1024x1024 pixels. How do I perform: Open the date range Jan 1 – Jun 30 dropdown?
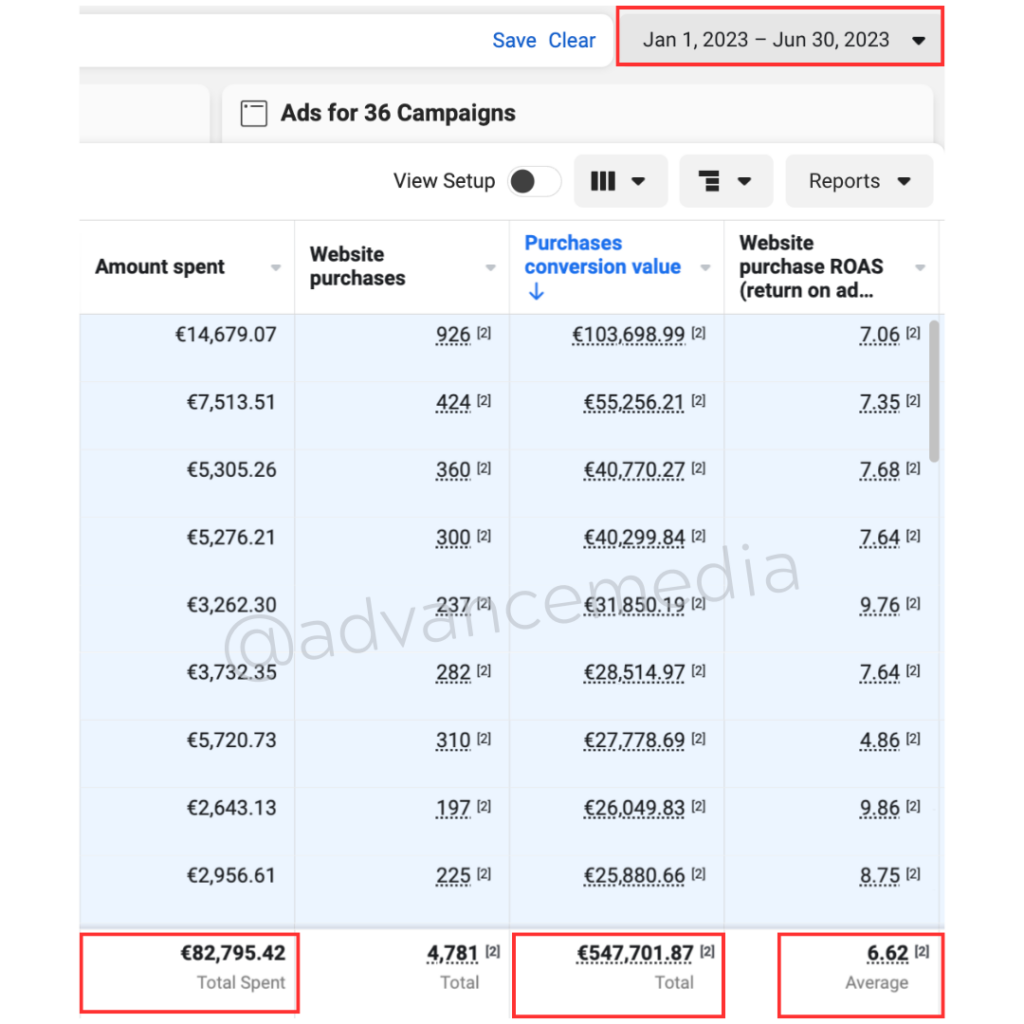coord(780,40)
